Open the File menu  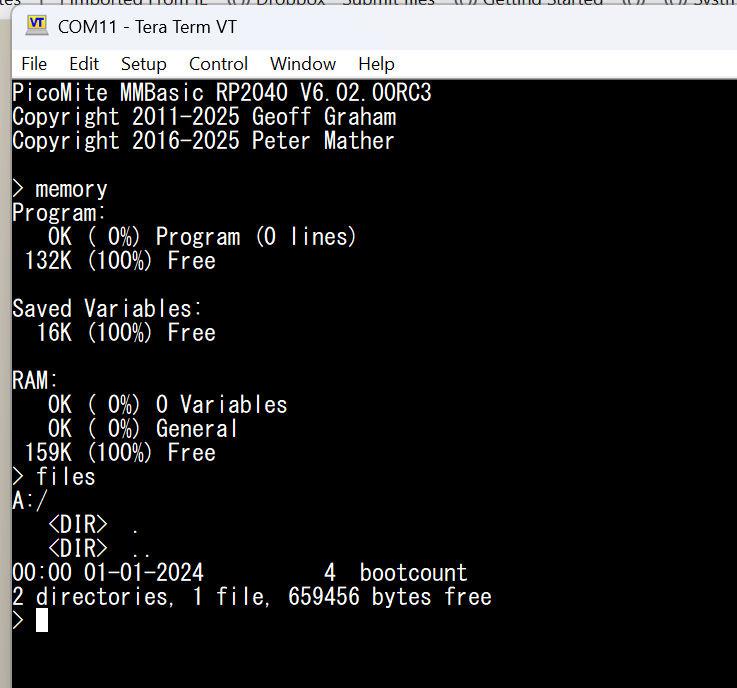coord(34,64)
